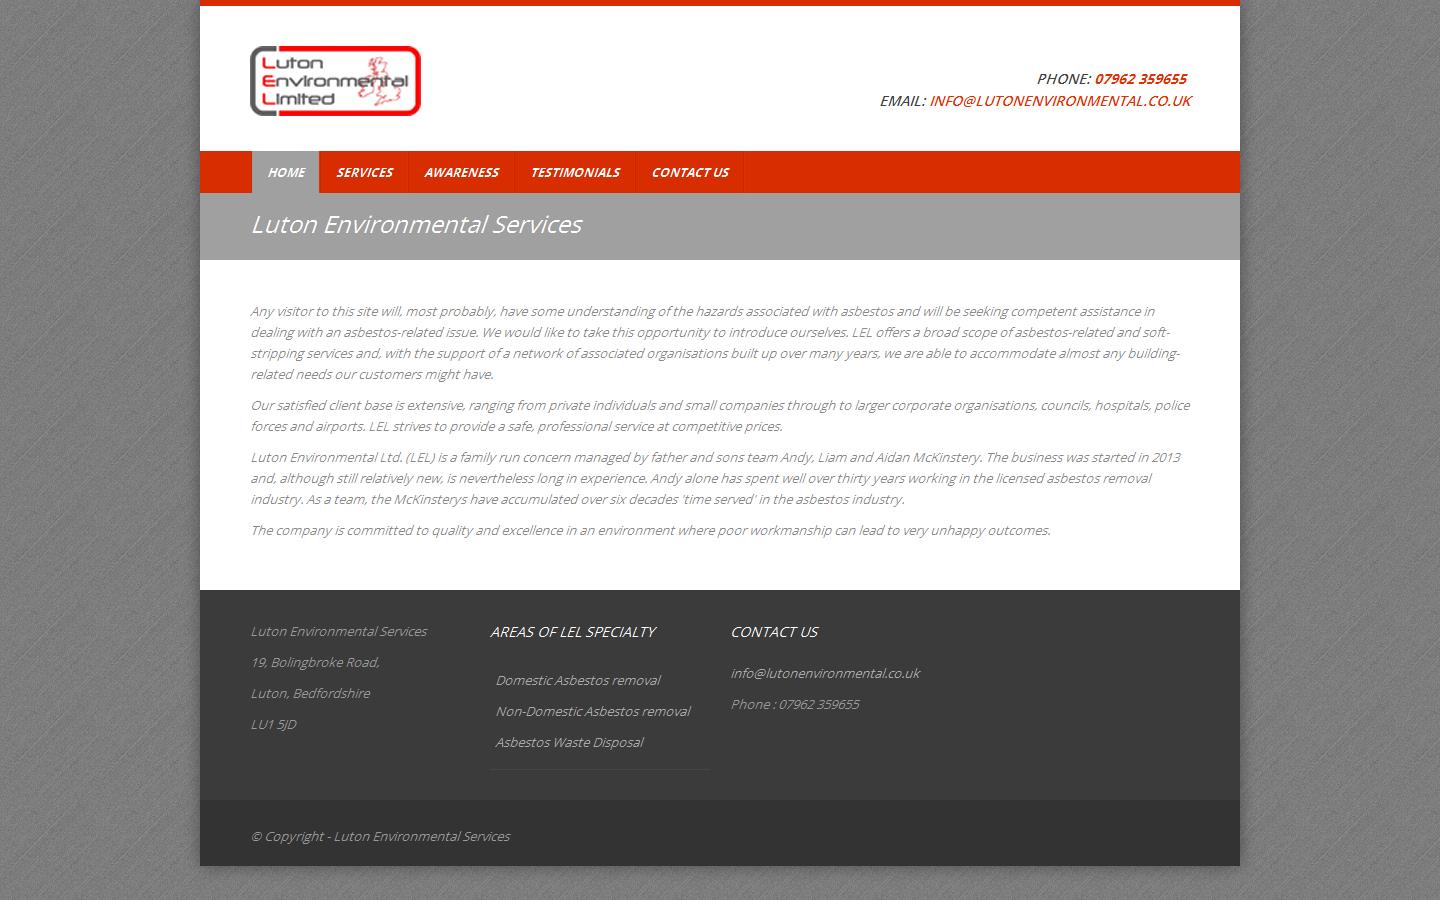Click the CONTACT US footer heading

tap(774, 632)
